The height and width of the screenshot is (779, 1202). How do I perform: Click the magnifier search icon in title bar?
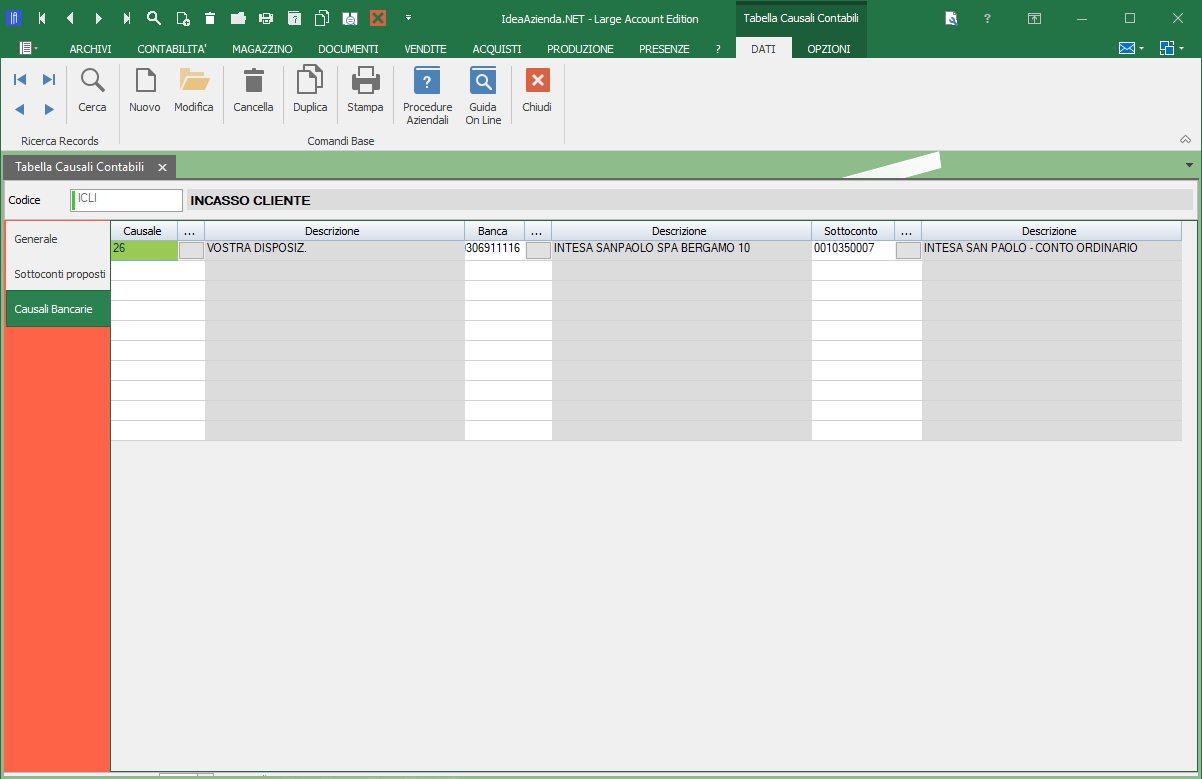(x=154, y=18)
